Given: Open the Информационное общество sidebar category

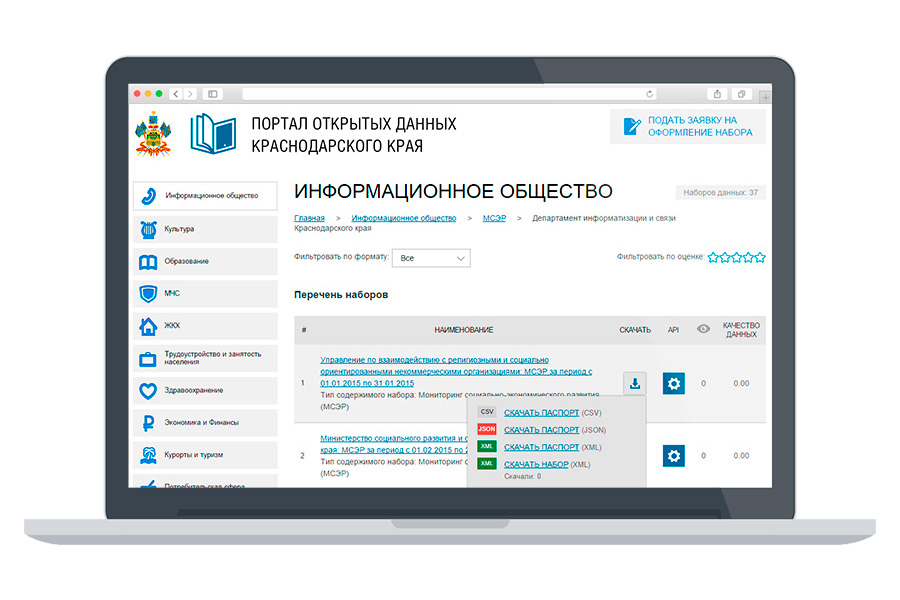Looking at the screenshot, I should point(205,196).
